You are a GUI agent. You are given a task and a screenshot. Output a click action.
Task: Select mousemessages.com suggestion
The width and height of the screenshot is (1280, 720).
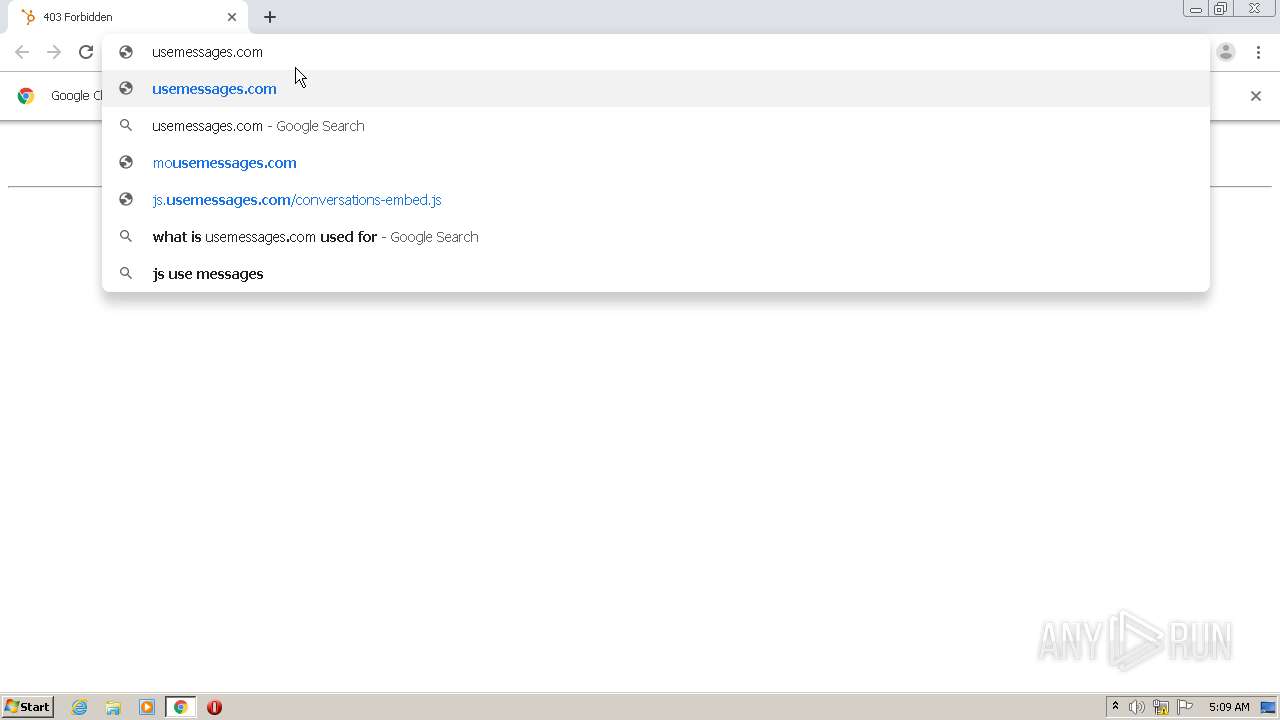point(656,163)
